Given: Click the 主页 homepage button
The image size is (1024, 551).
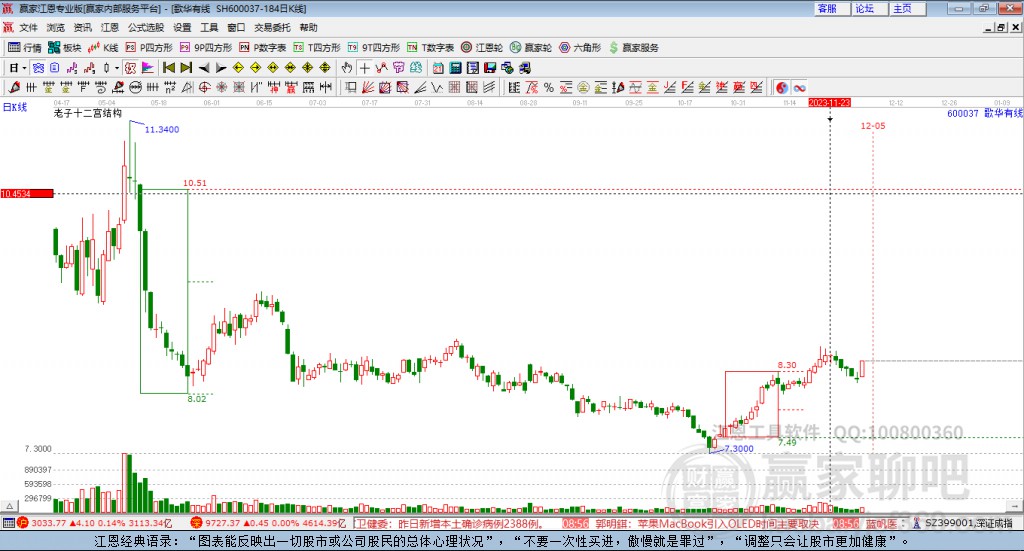Looking at the screenshot, I should coord(907,8).
